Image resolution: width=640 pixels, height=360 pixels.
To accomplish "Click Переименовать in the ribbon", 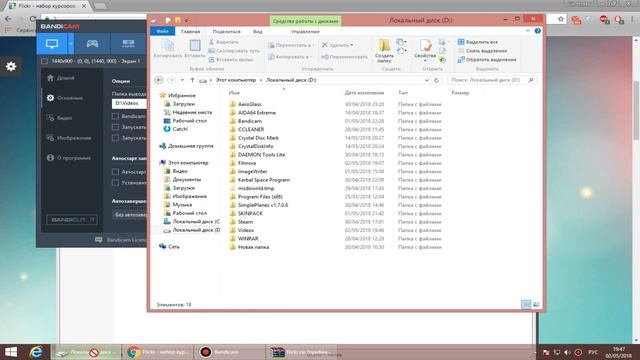I will 344,57.
